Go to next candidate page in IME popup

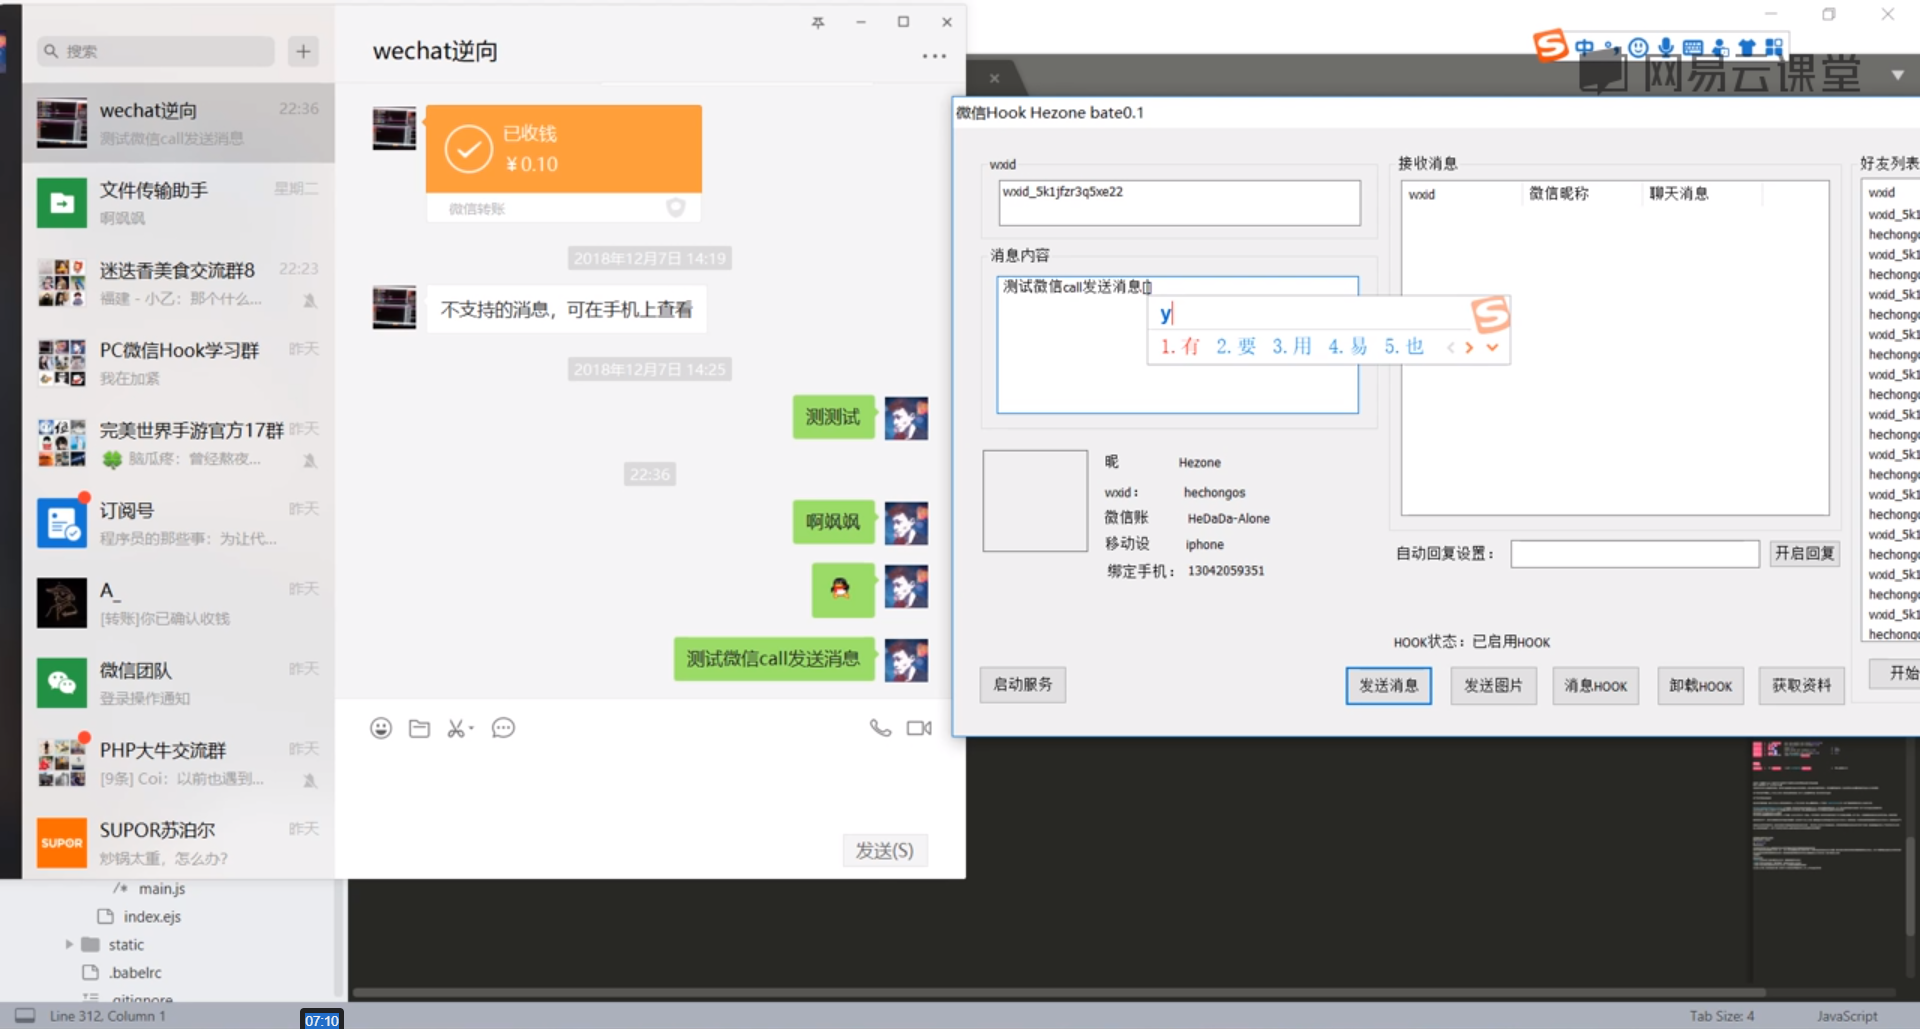click(1469, 347)
